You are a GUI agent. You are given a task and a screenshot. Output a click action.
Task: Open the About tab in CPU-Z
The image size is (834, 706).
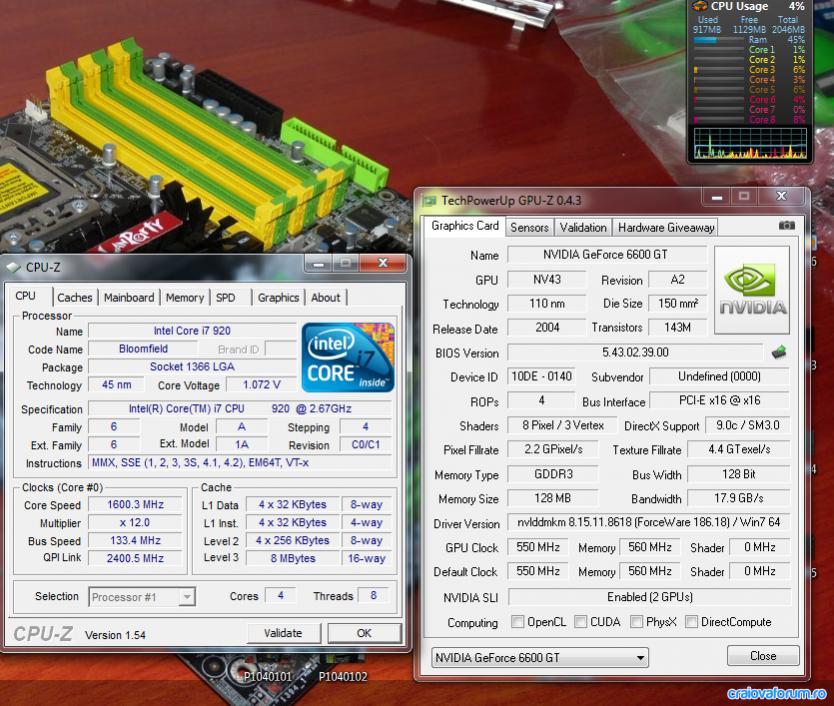click(x=326, y=297)
